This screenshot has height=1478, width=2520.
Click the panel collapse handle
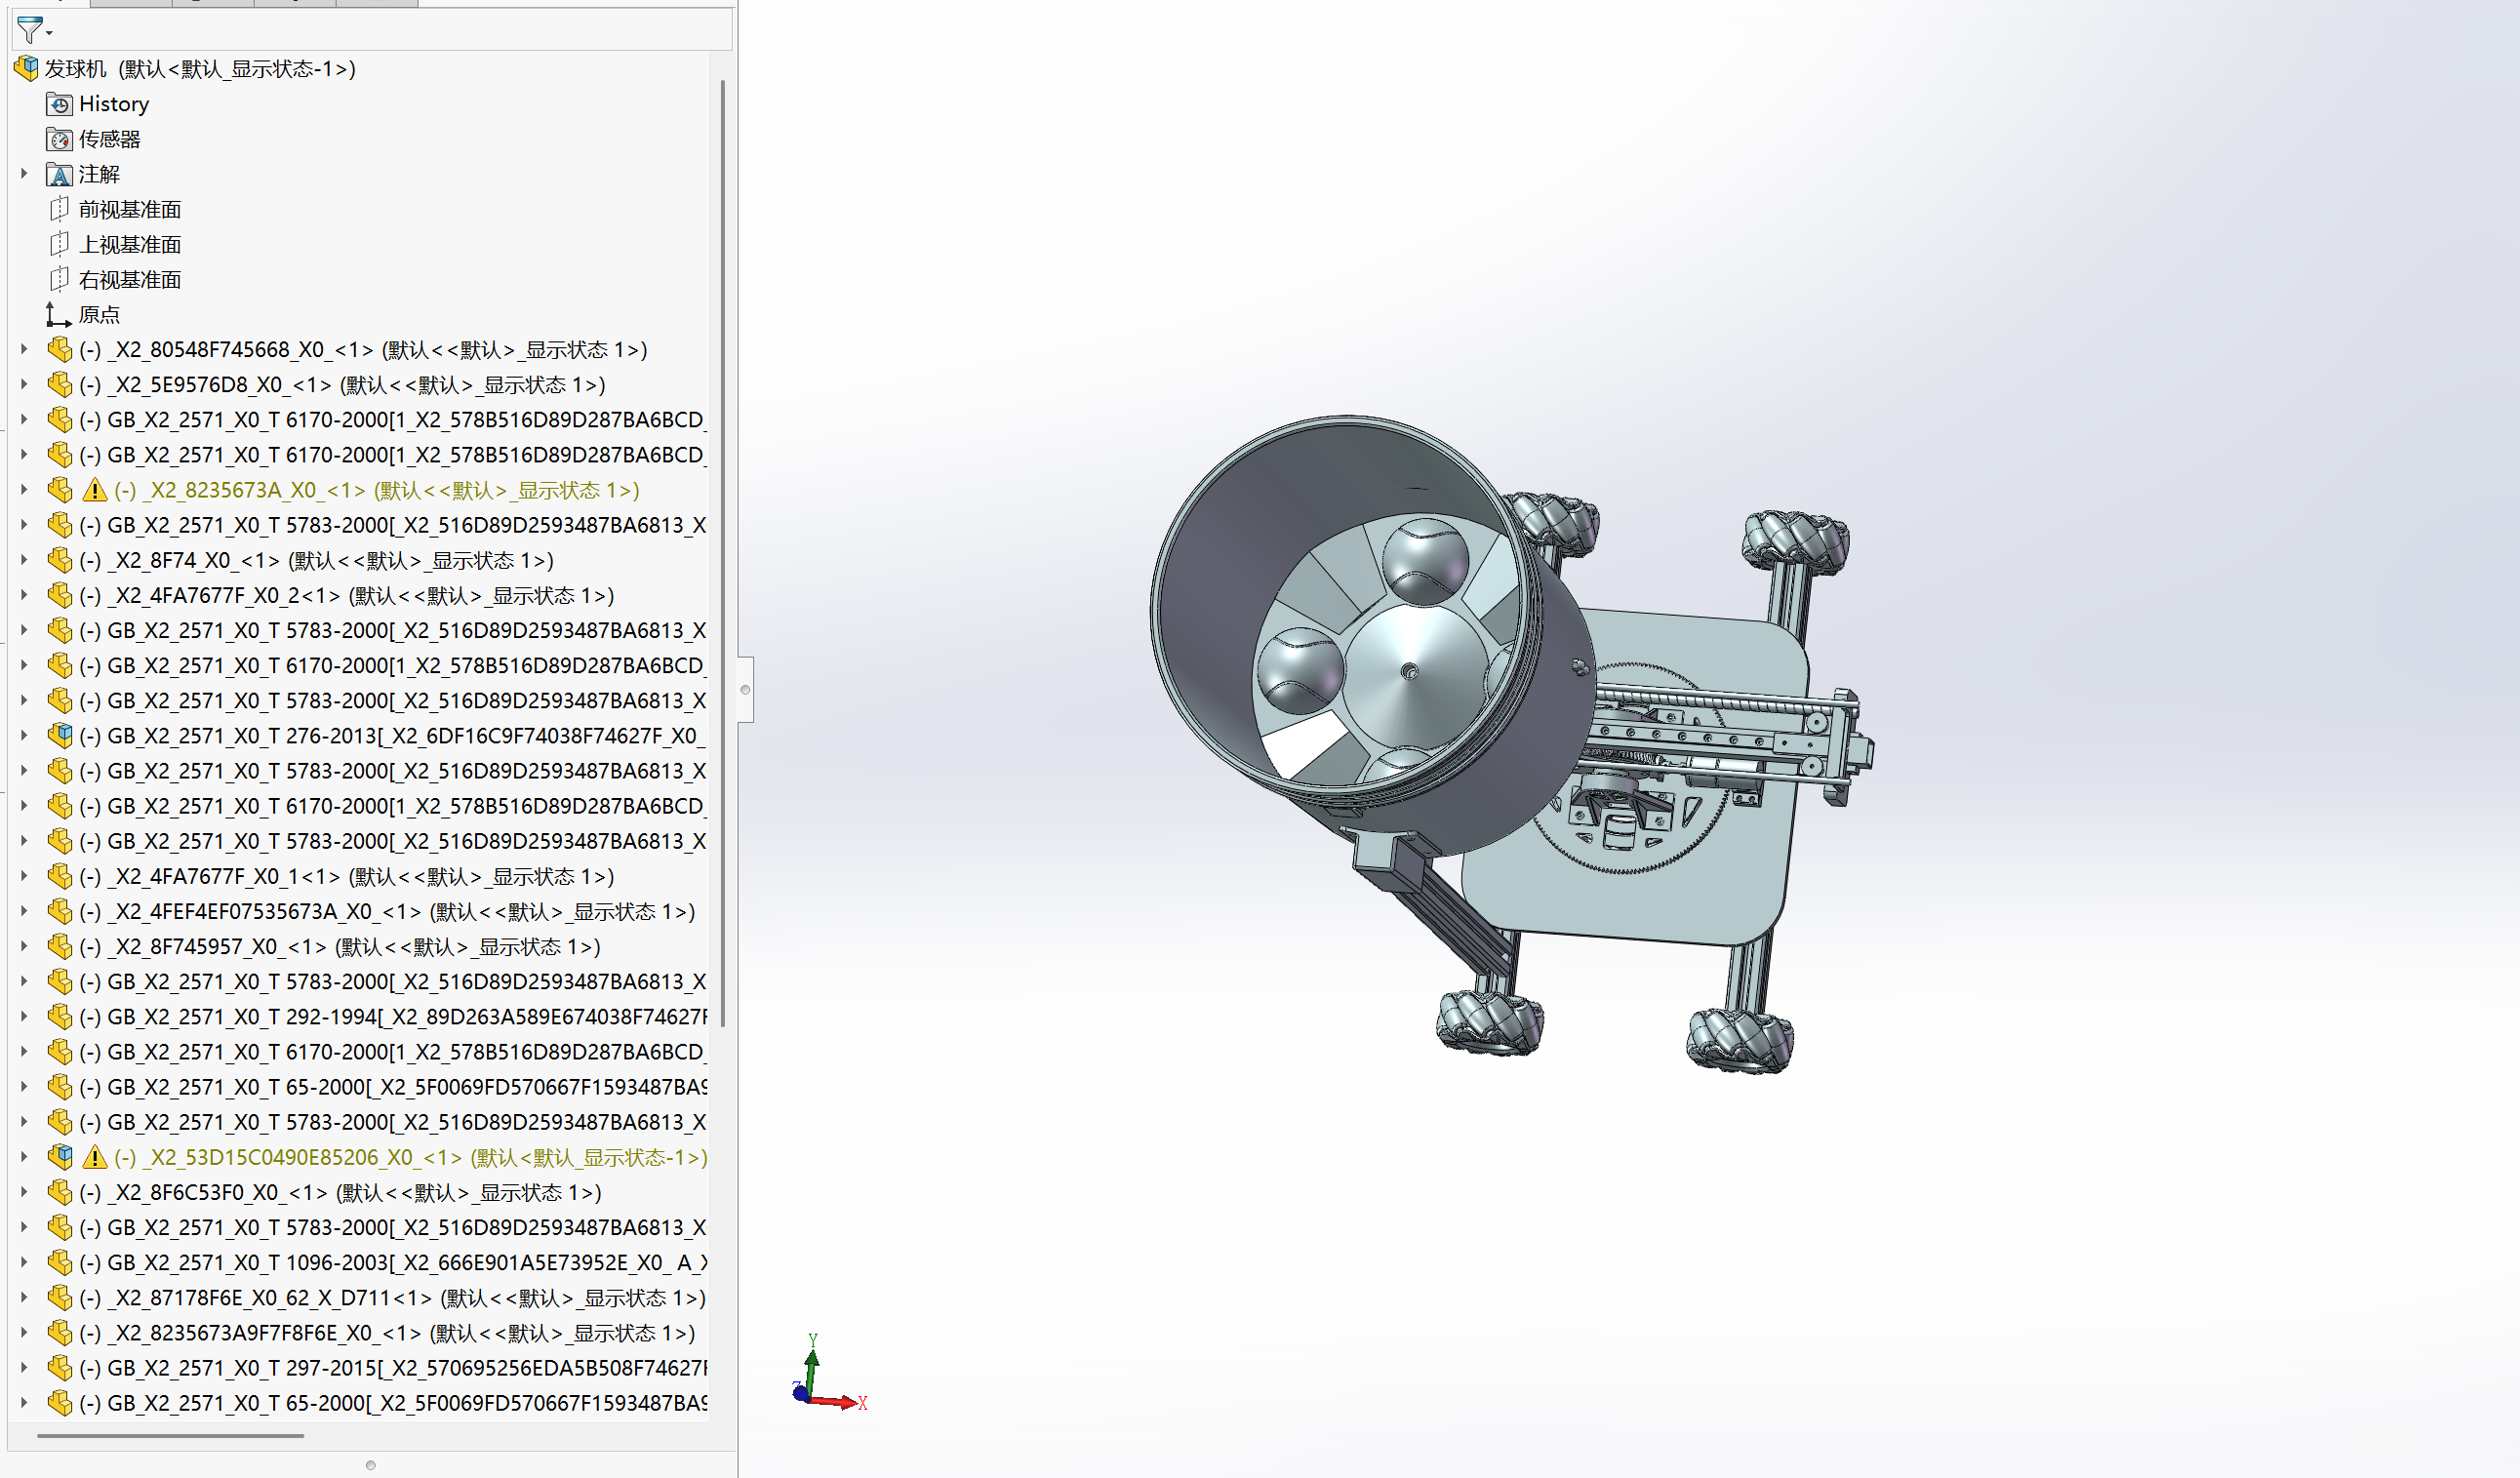click(745, 689)
